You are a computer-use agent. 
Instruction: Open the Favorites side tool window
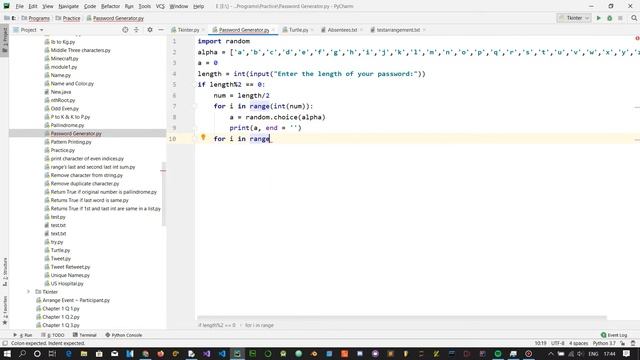[x=4, y=310]
